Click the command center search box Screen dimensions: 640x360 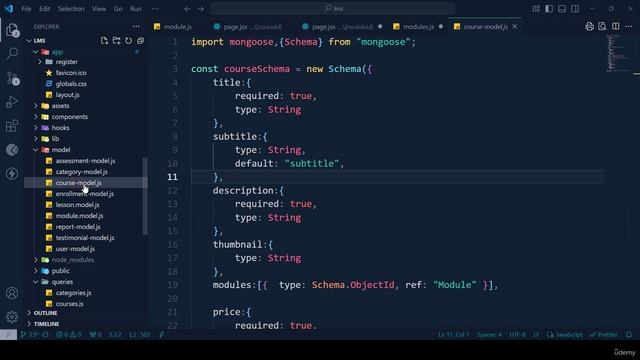coord(333,9)
